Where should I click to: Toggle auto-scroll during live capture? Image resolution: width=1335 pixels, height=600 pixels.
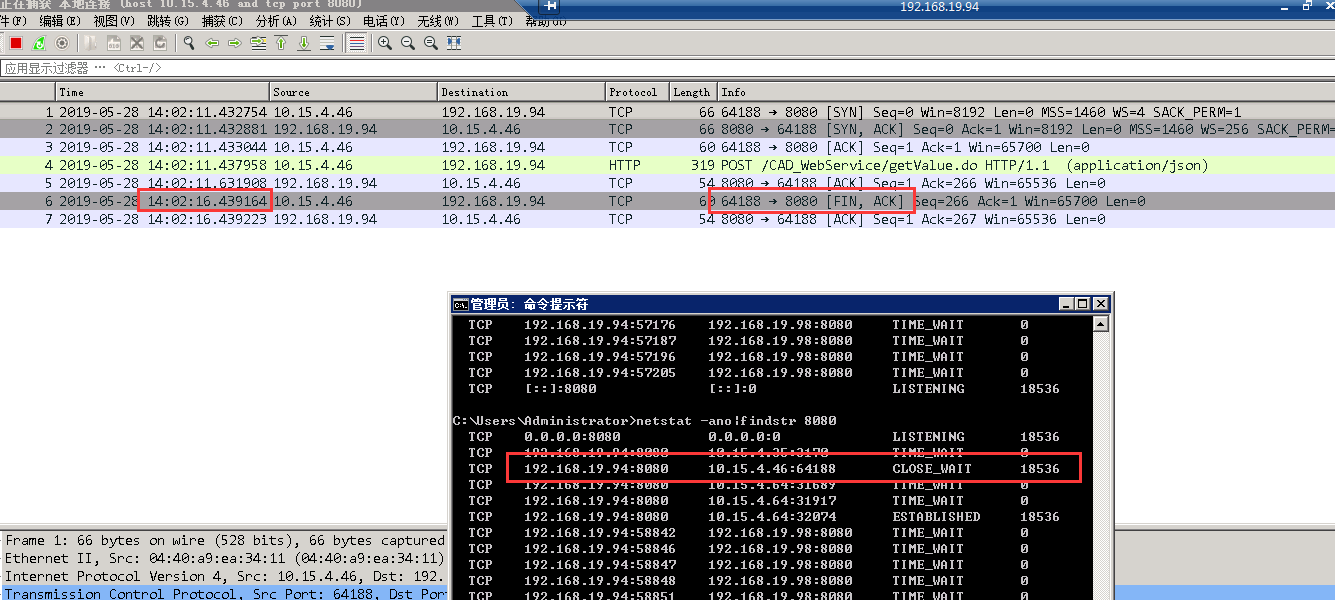point(327,43)
